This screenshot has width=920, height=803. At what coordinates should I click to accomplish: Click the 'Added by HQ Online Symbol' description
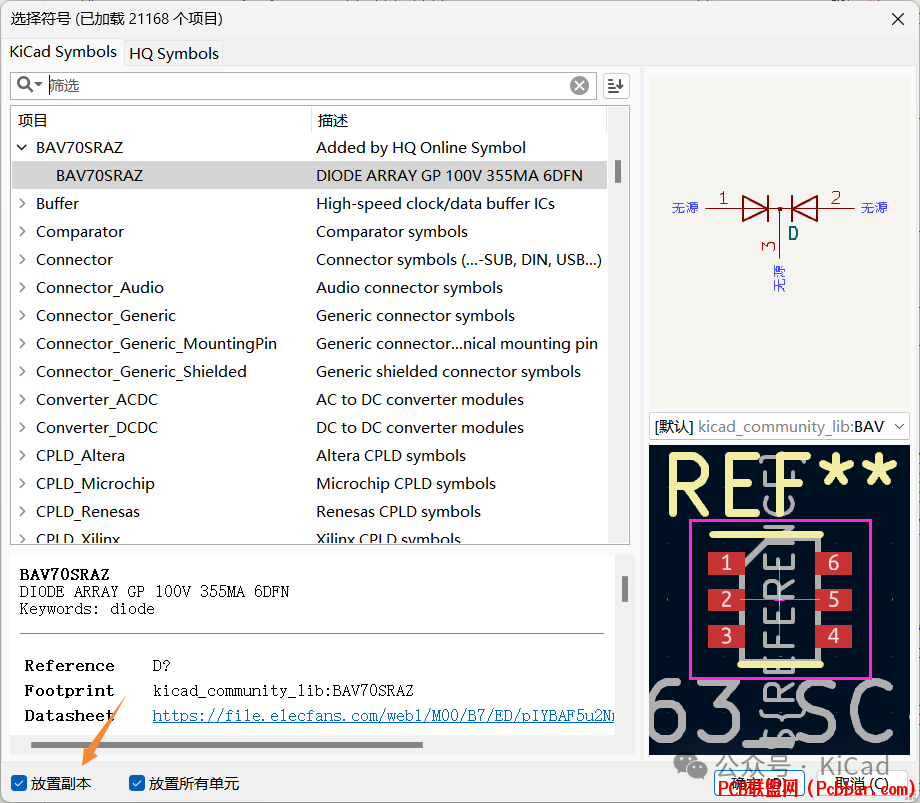point(421,147)
